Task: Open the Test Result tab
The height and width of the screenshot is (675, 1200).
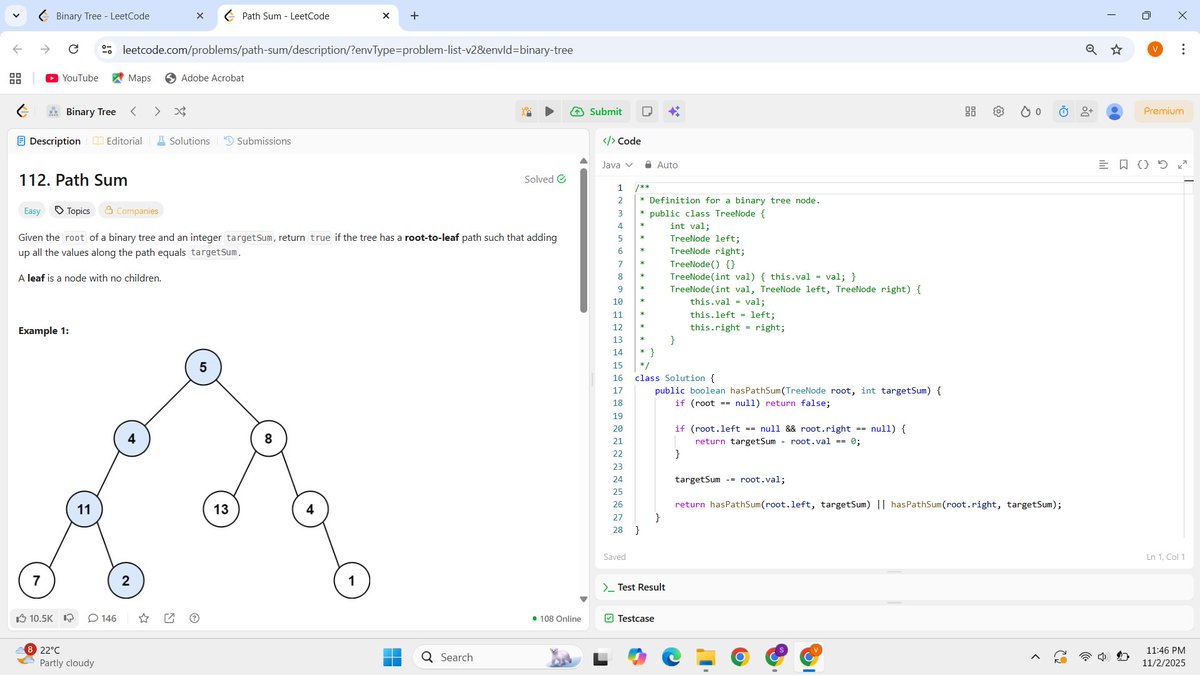Action: (x=633, y=587)
